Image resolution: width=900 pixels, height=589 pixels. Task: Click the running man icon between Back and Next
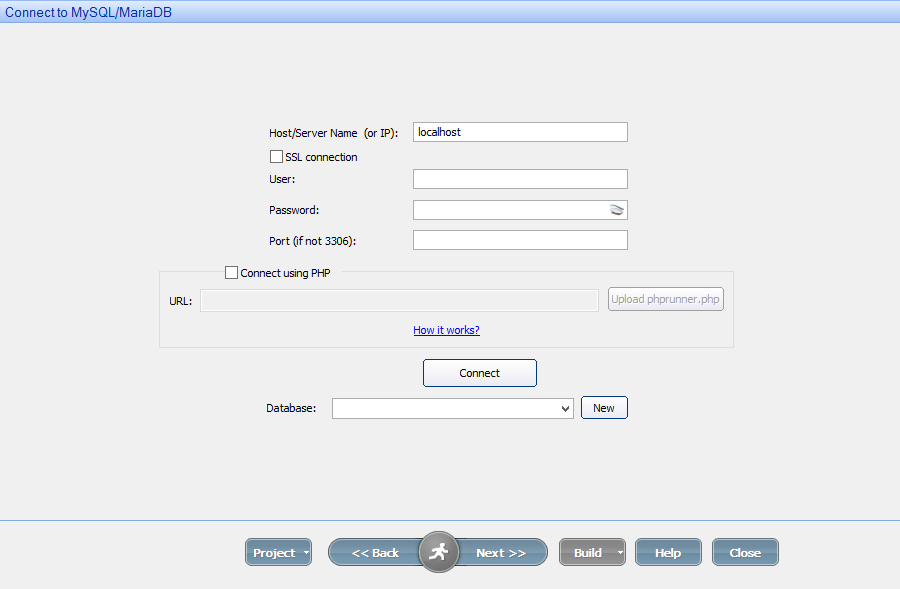tap(438, 551)
